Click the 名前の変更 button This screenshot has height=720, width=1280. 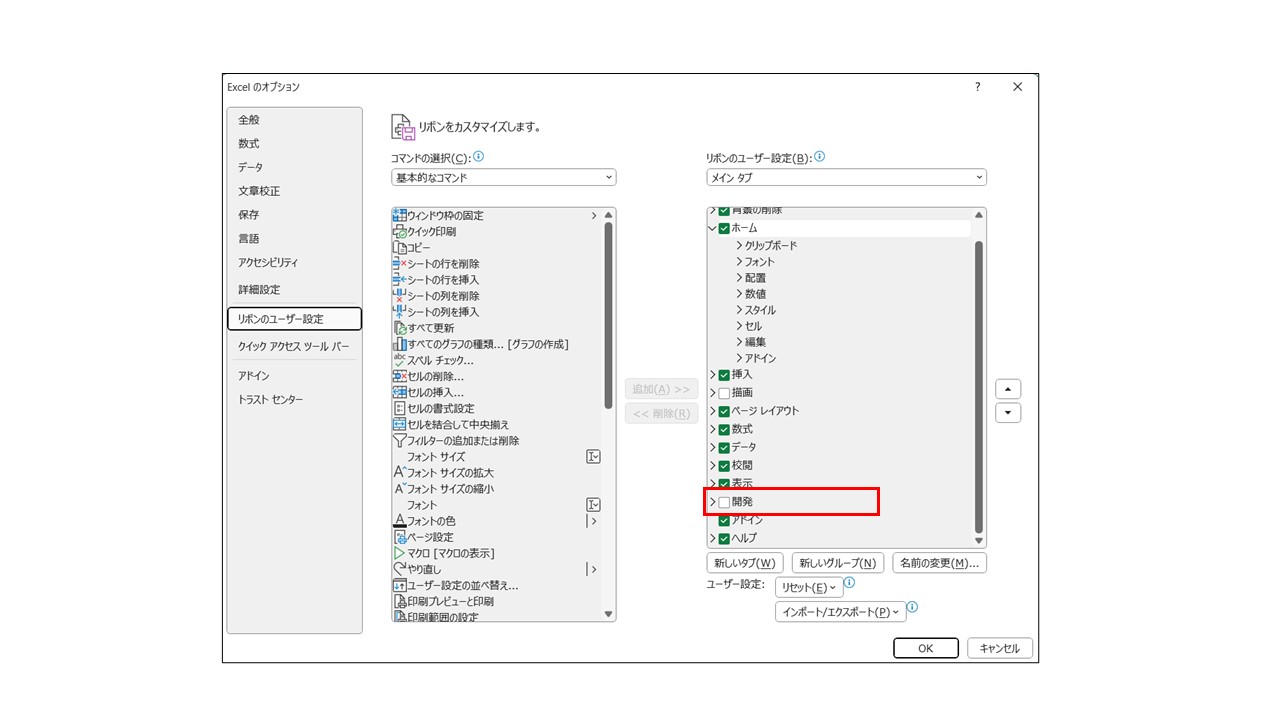940,563
